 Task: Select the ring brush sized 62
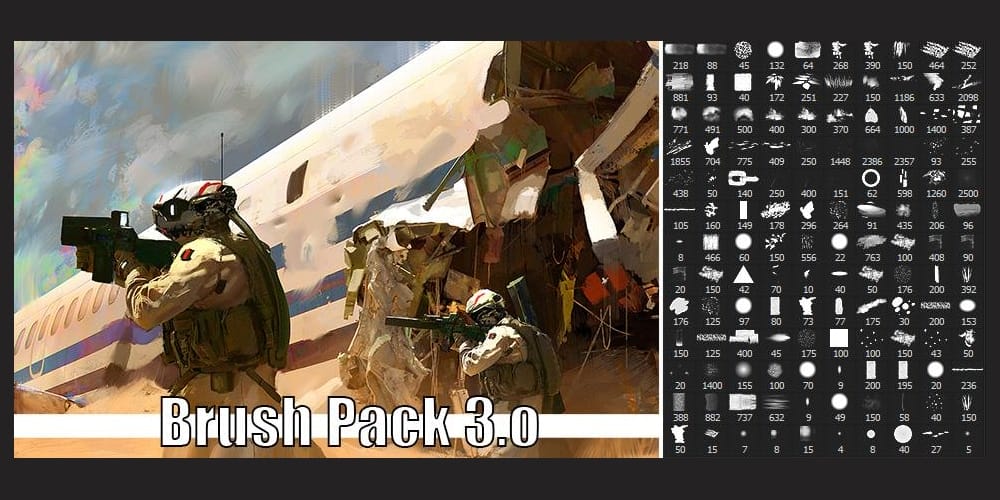coord(871,178)
